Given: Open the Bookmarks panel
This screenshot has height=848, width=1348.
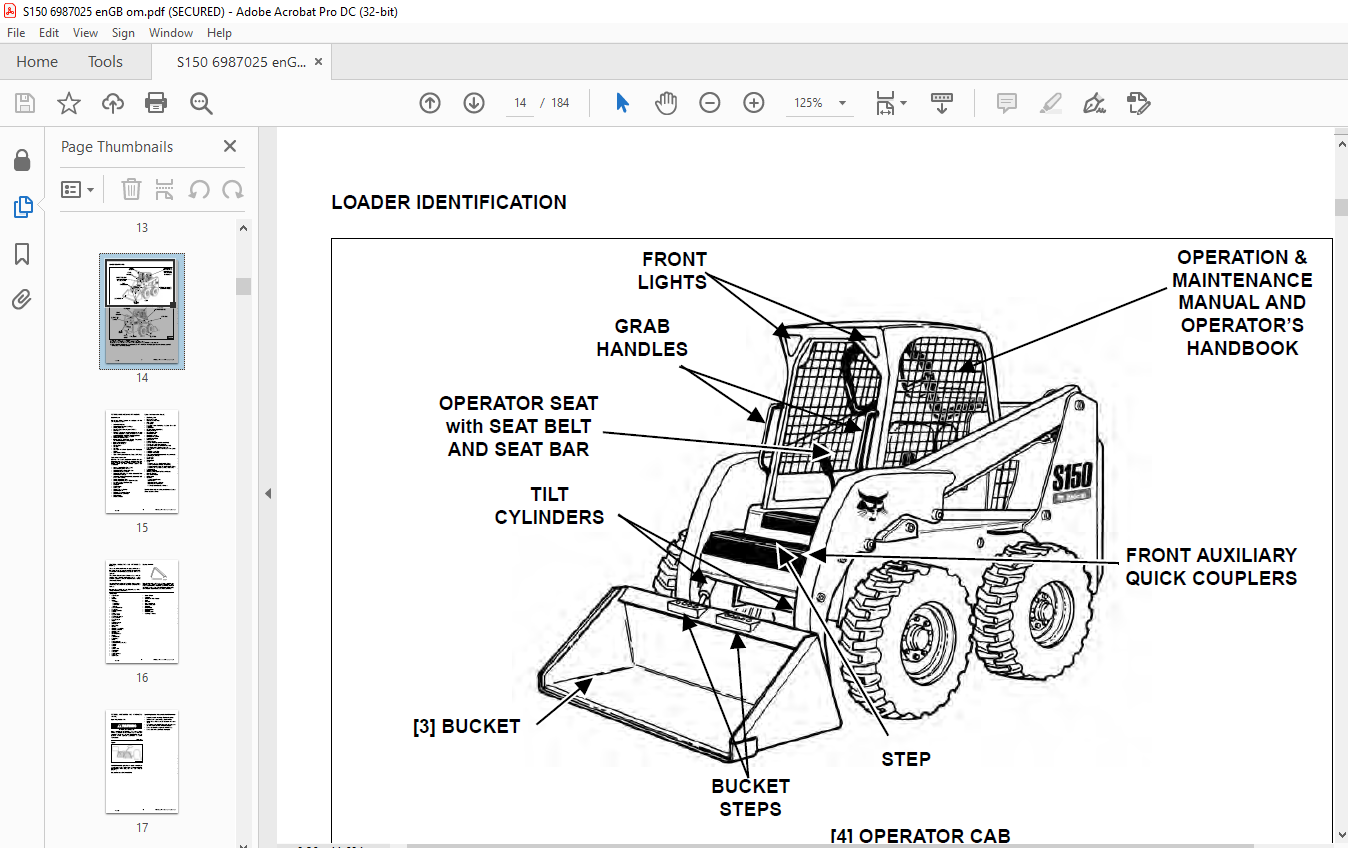Looking at the screenshot, I should (22, 254).
